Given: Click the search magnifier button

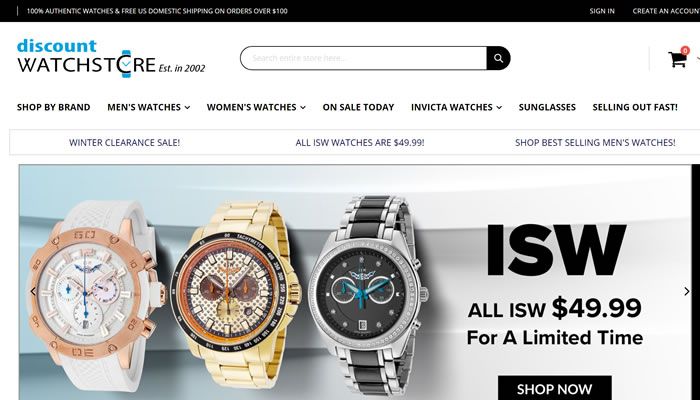Looking at the screenshot, I should click(498, 58).
